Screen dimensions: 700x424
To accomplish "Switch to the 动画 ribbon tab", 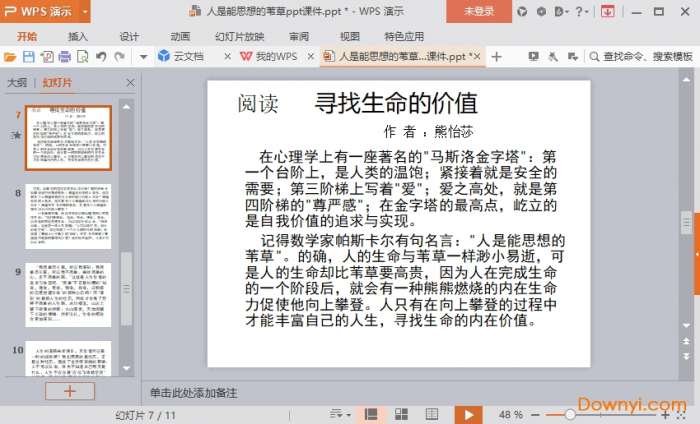I will point(180,37).
